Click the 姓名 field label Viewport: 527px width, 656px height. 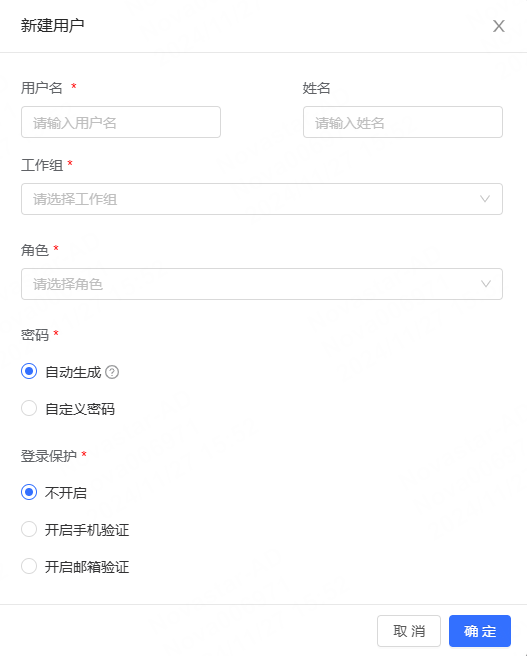[x=317, y=88]
